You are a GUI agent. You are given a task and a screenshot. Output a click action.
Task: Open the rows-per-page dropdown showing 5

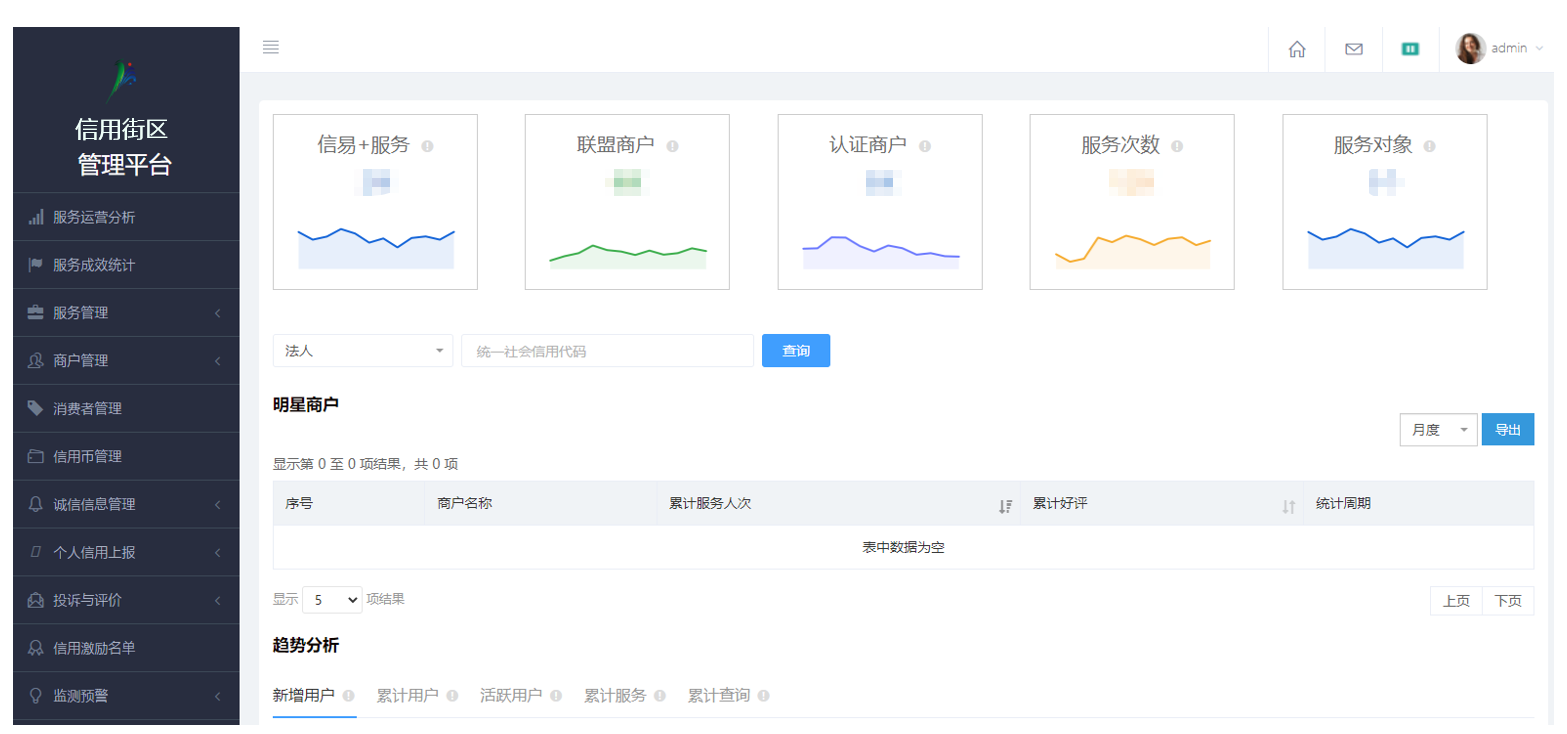[x=332, y=600]
